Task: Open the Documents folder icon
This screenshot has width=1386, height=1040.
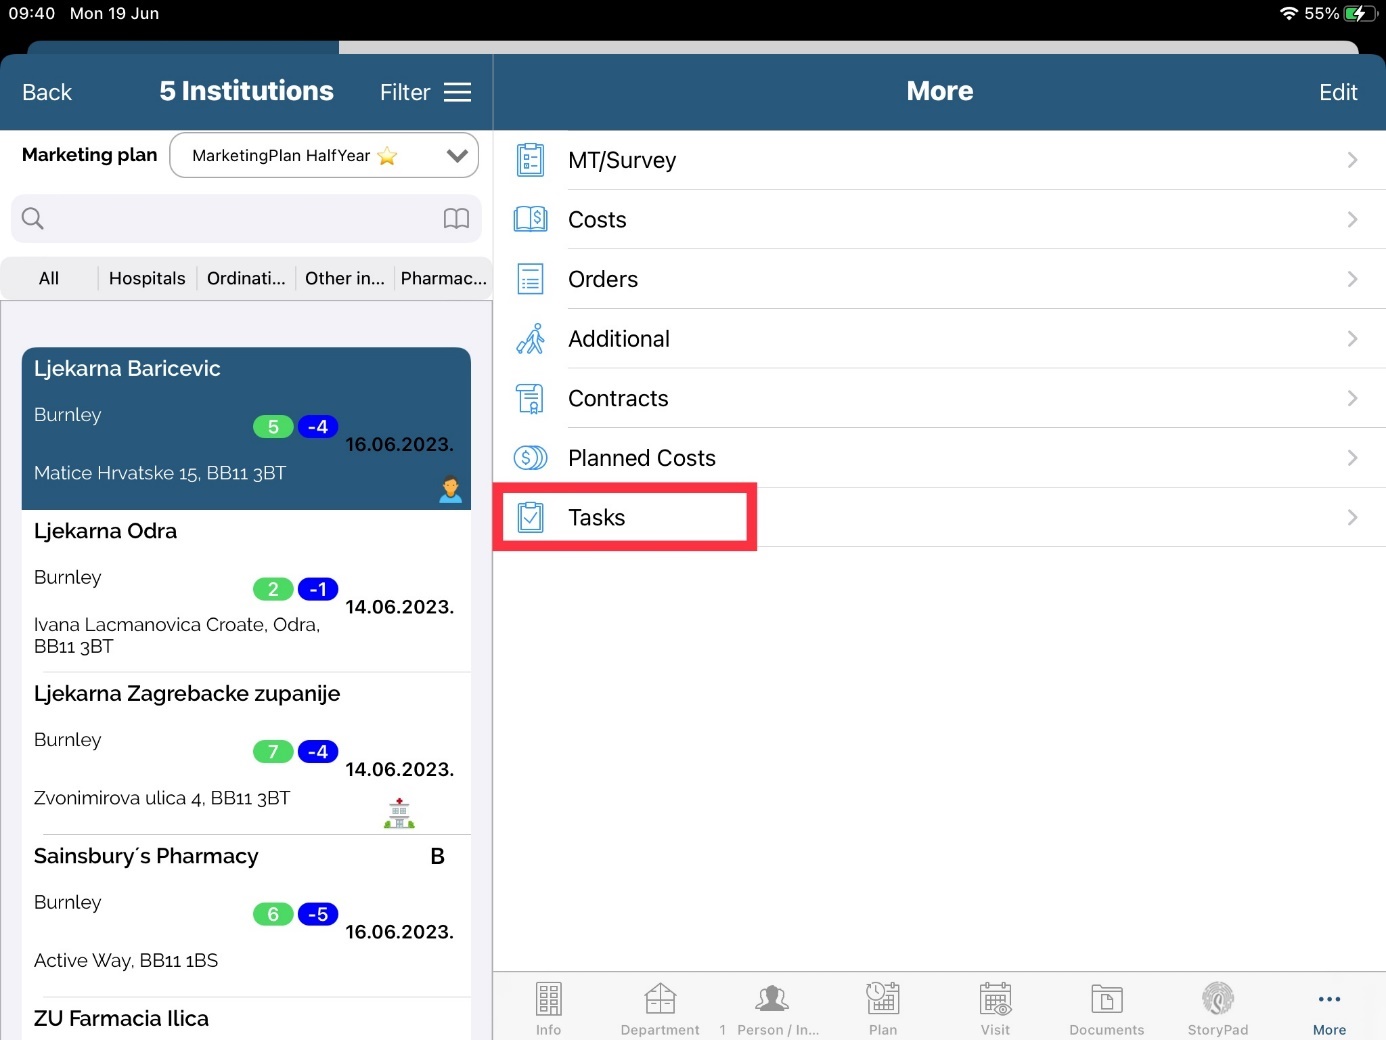Action: click(1106, 999)
